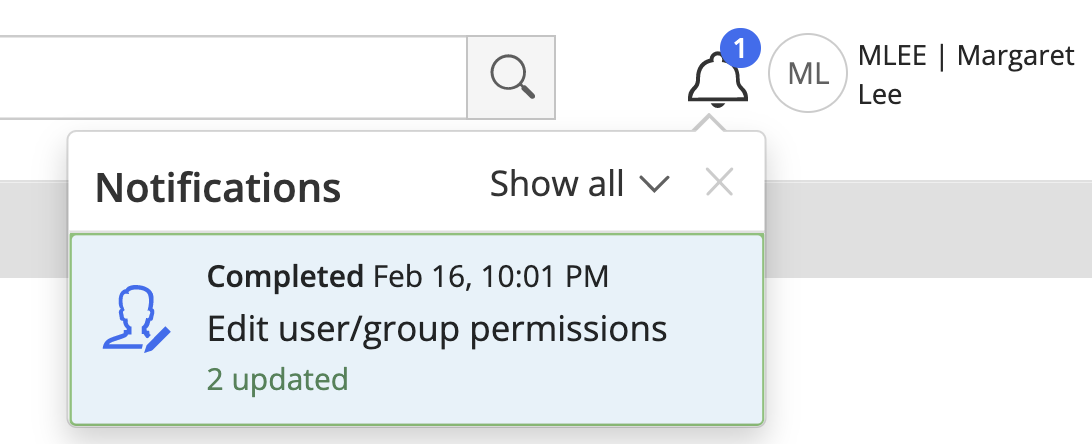This screenshot has height=444, width=1092.
Task: Click the gray header bar behind the panel
Action: [920, 228]
